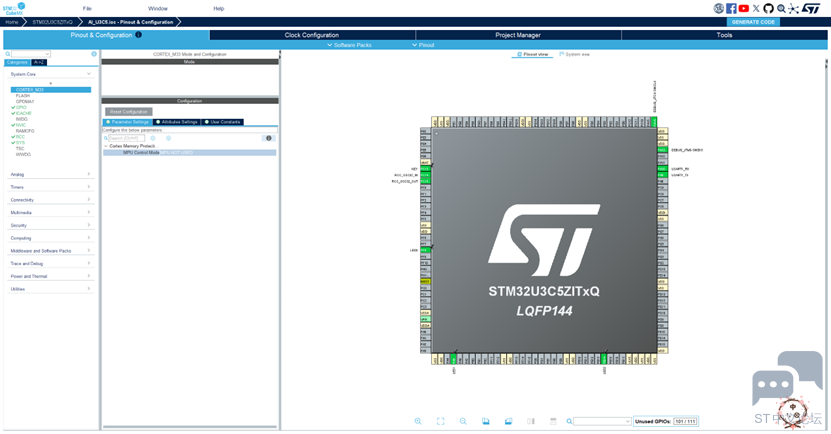Click the zoom out icon under the pinout
Image resolution: width=831 pixels, height=434 pixels.
pyautogui.click(x=463, y=421)
